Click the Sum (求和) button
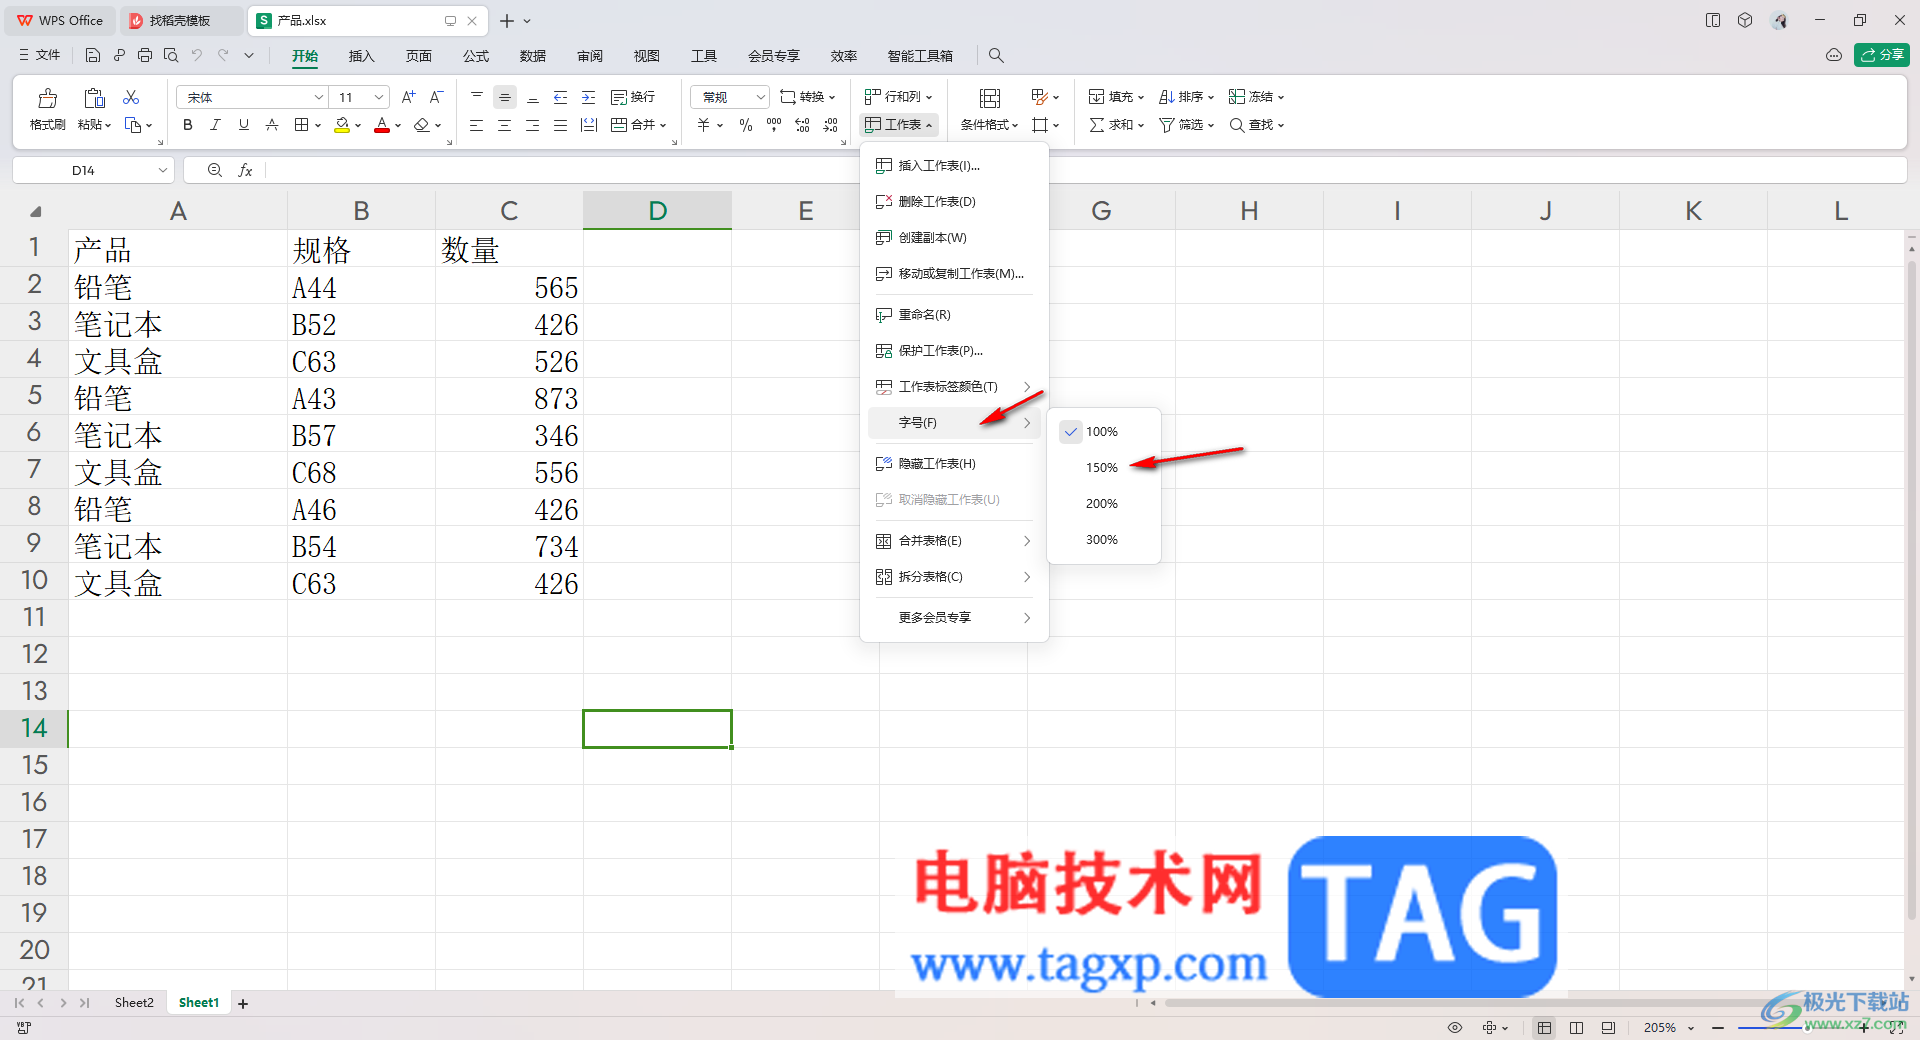Image resolution: width=1920 pixels, height=1040 pixels. click(1116, 125)
